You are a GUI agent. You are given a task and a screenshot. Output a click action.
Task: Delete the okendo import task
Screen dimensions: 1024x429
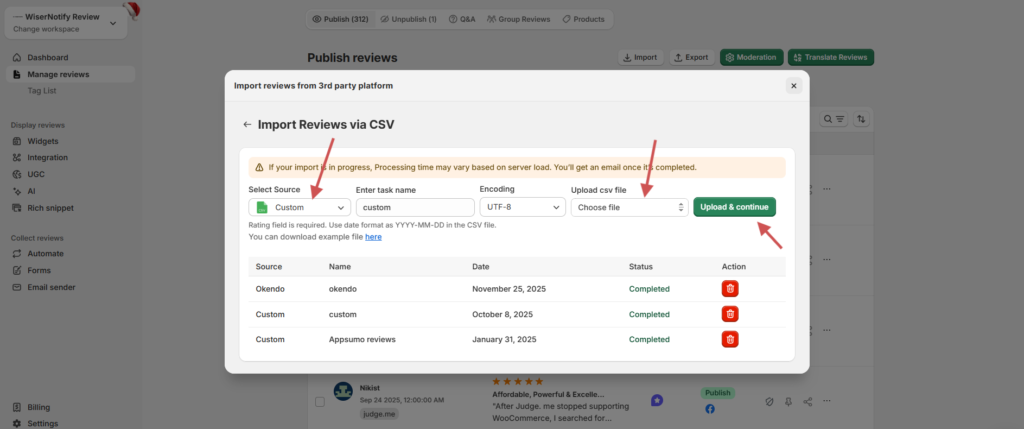point(731,288)
